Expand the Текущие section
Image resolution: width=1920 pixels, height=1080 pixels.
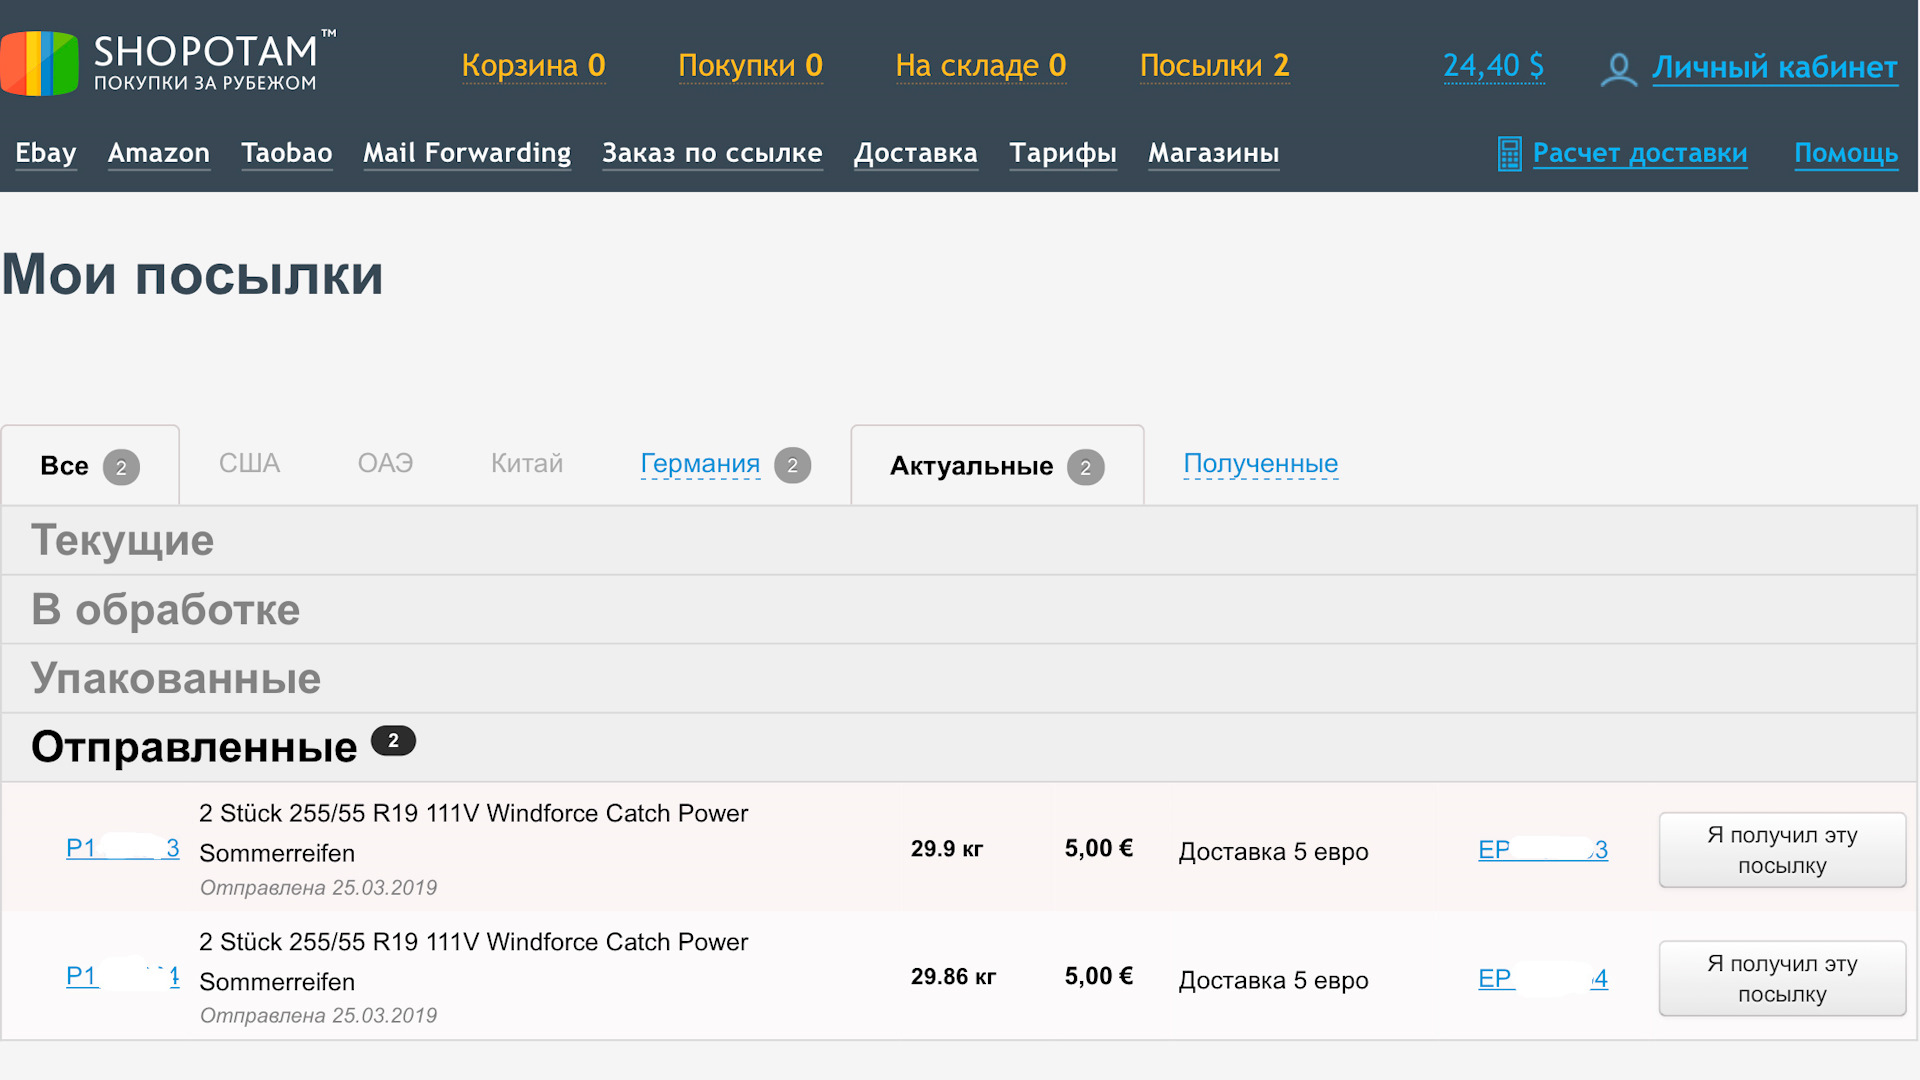click(959, 541)
